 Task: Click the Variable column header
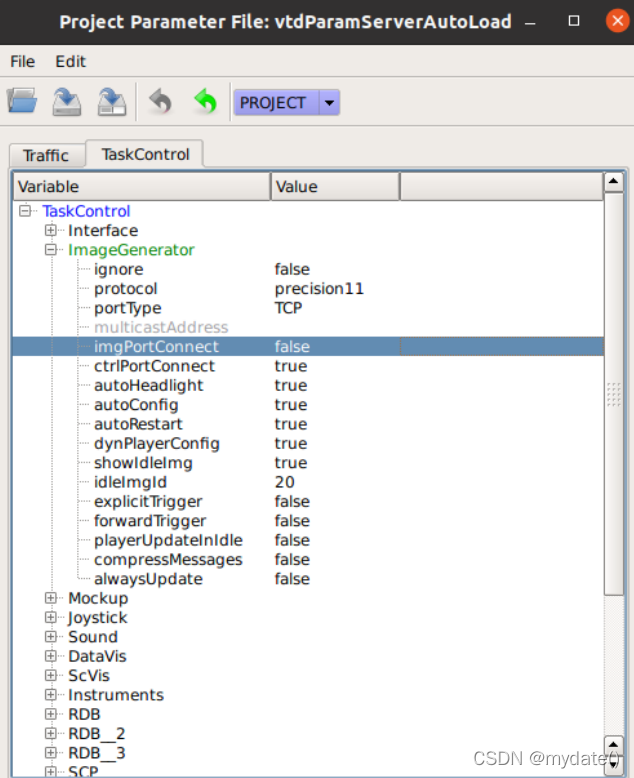pos(141,187)
